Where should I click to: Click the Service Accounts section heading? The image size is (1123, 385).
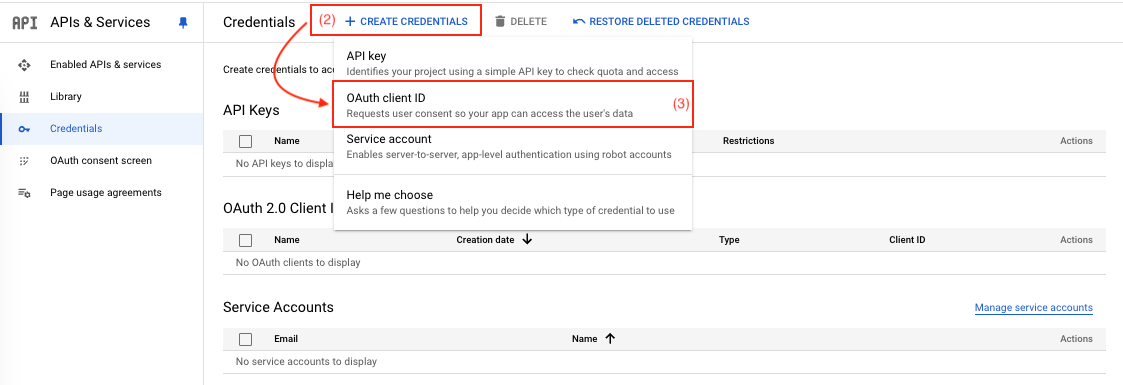278,307
